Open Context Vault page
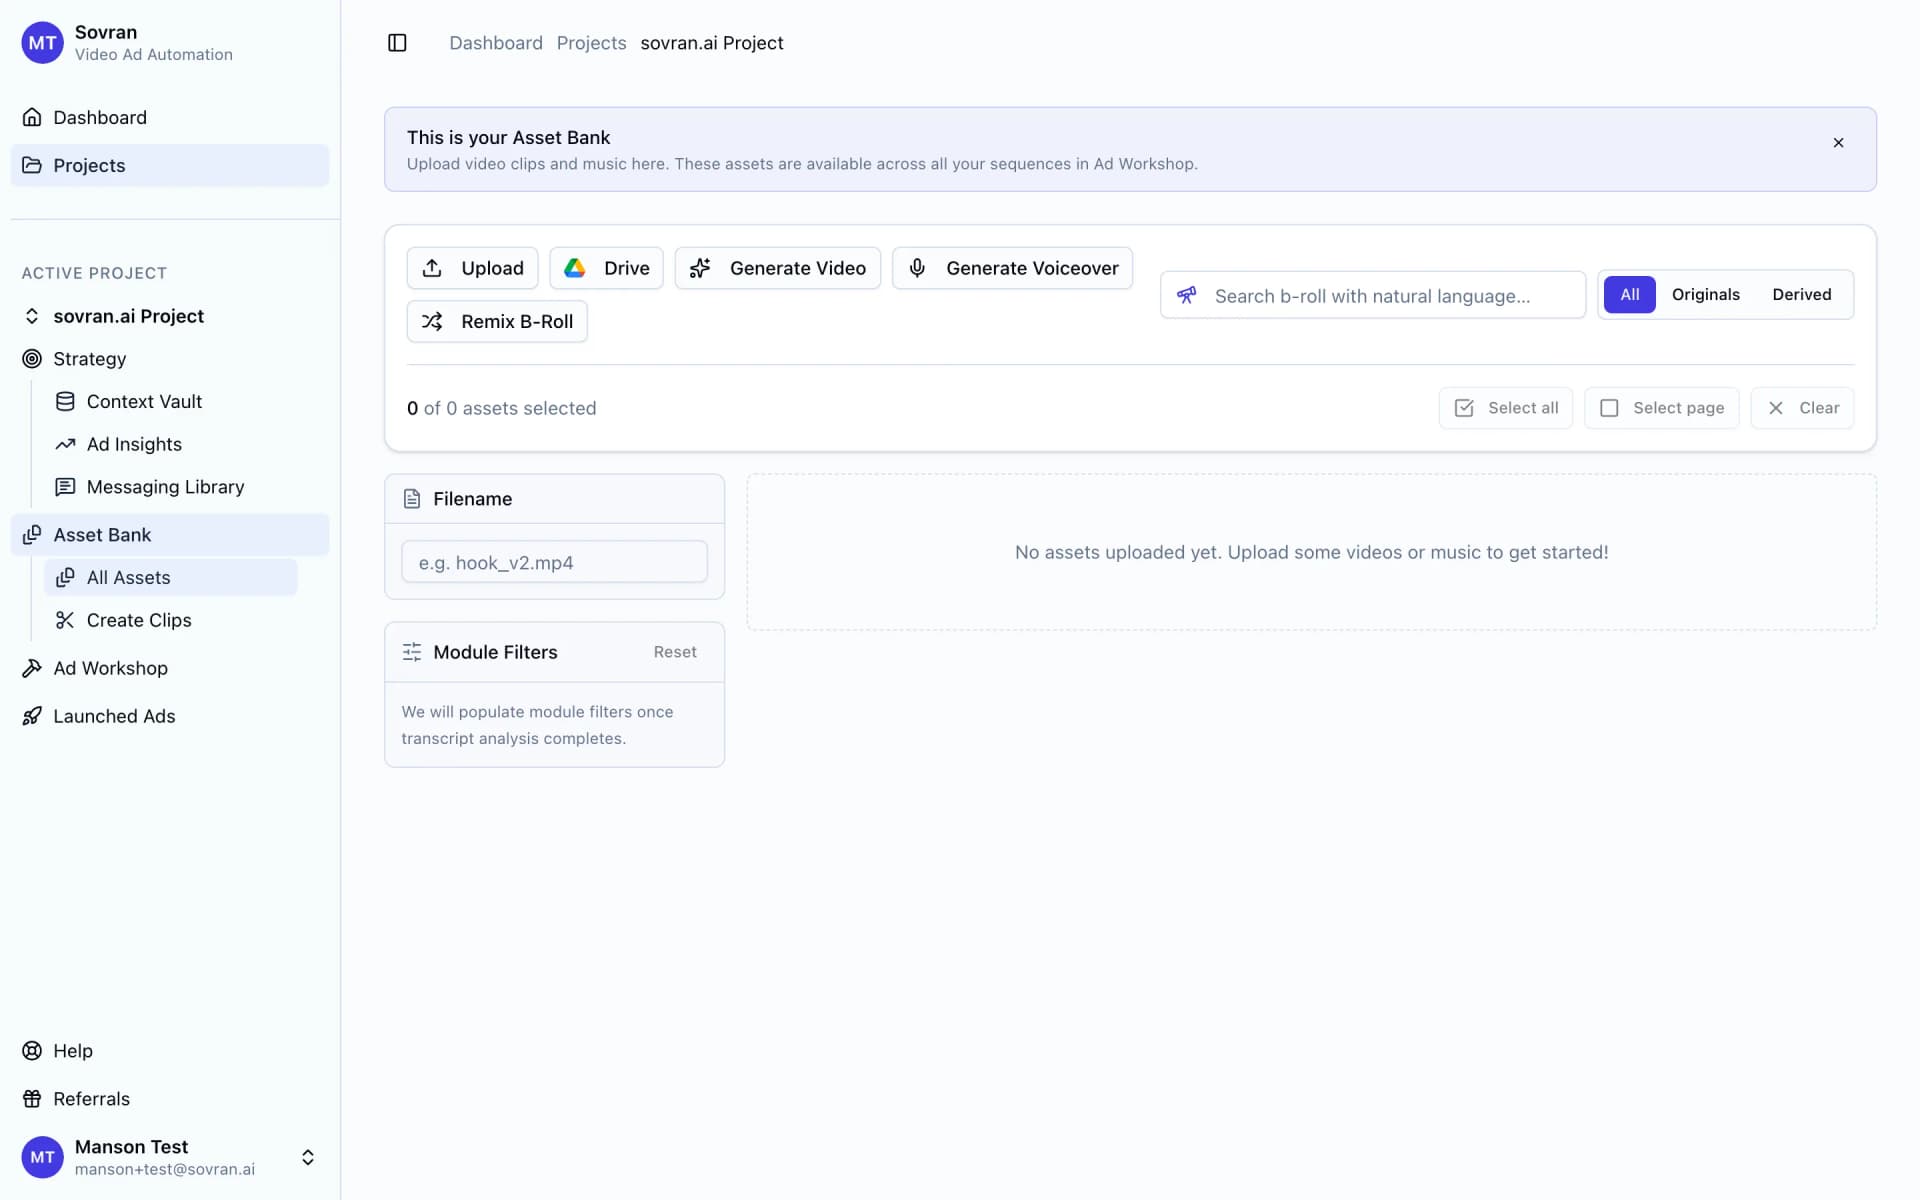Screen dimensions: 1920x1200 [171, 401]
